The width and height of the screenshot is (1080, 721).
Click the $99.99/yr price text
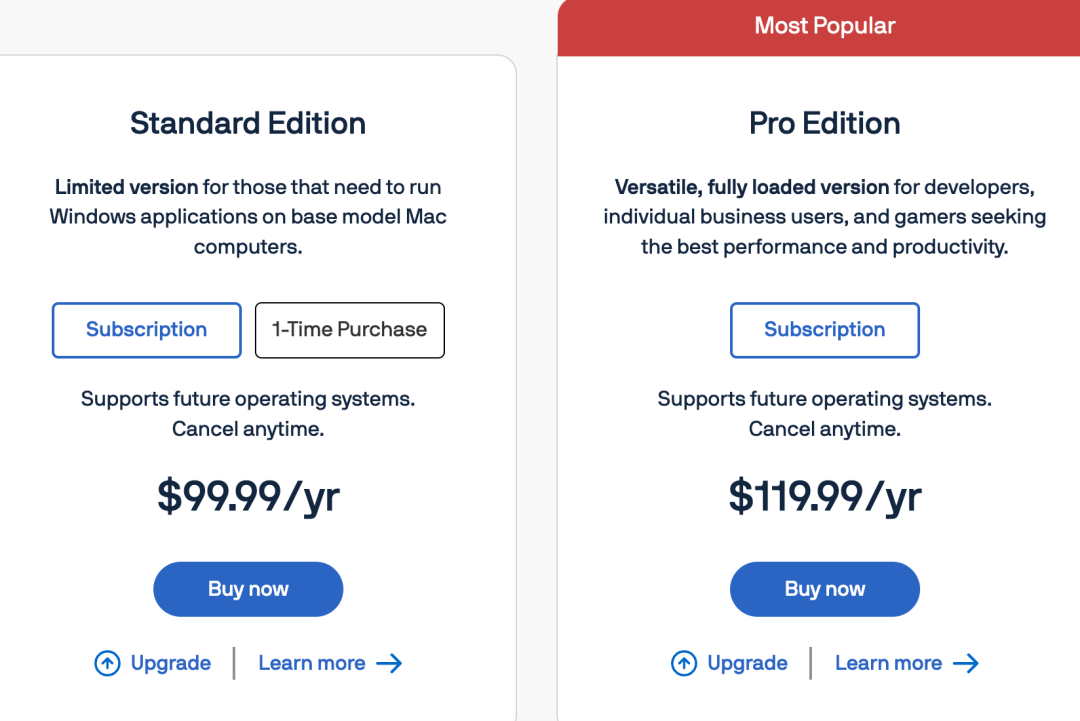pos(248,497)
